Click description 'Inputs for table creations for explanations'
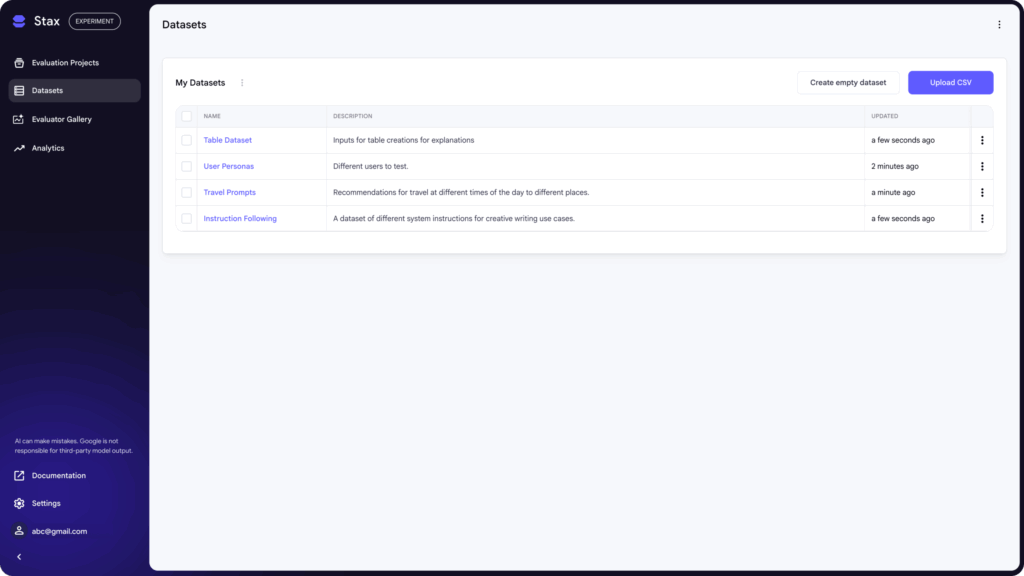Screen dimensions: 1024x576 click(404, 140)
